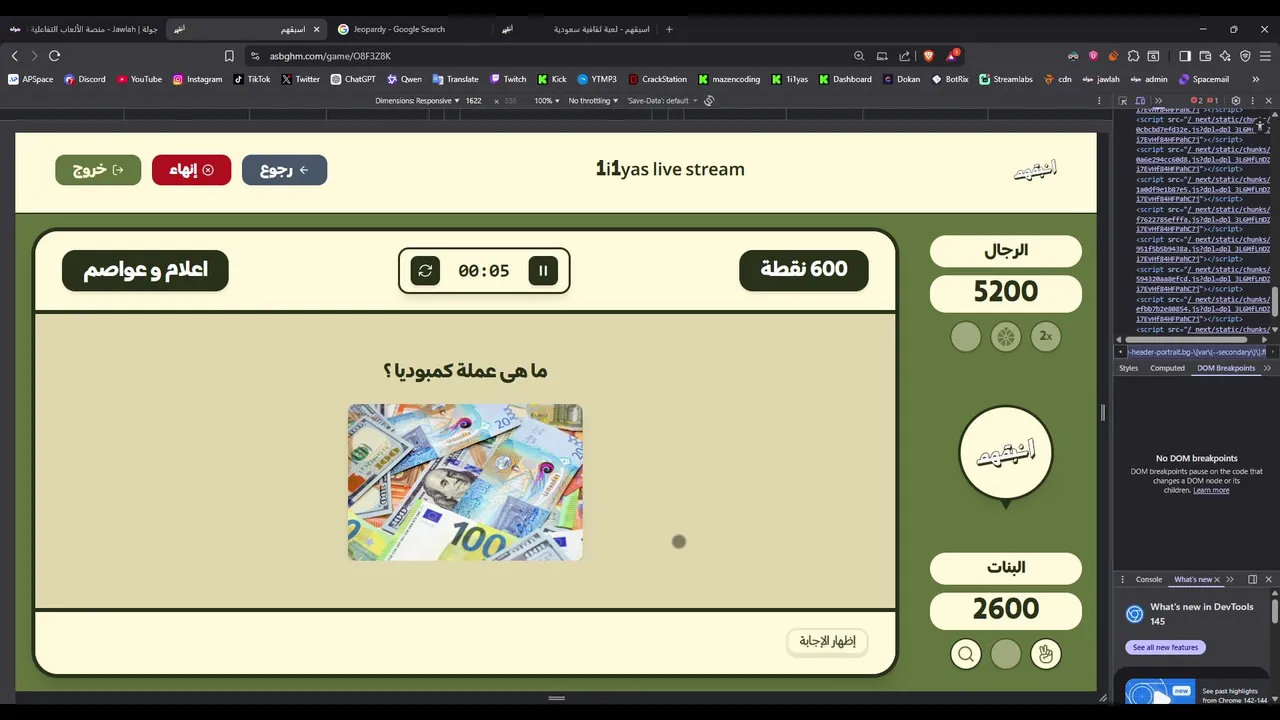Open the currency banknotes question image
The height and width of the screenshot is (720, 1280).
click(465, 482)
